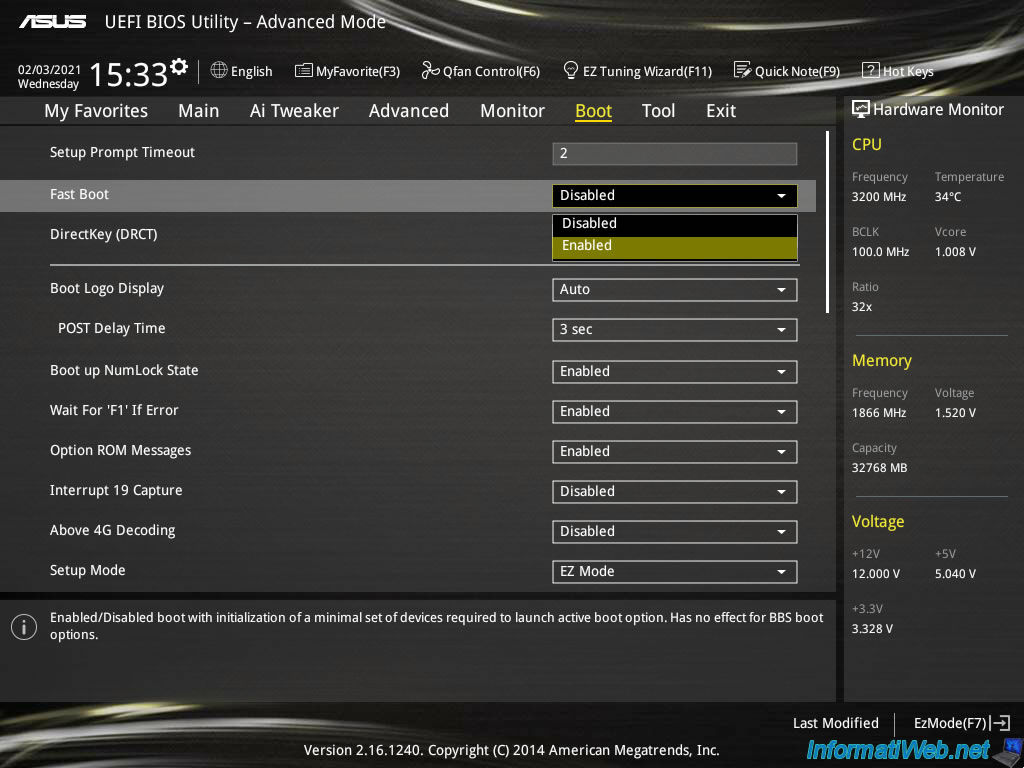Open the Setup Mode dropdown
The image size is (1024, 768).
point(675,571)
